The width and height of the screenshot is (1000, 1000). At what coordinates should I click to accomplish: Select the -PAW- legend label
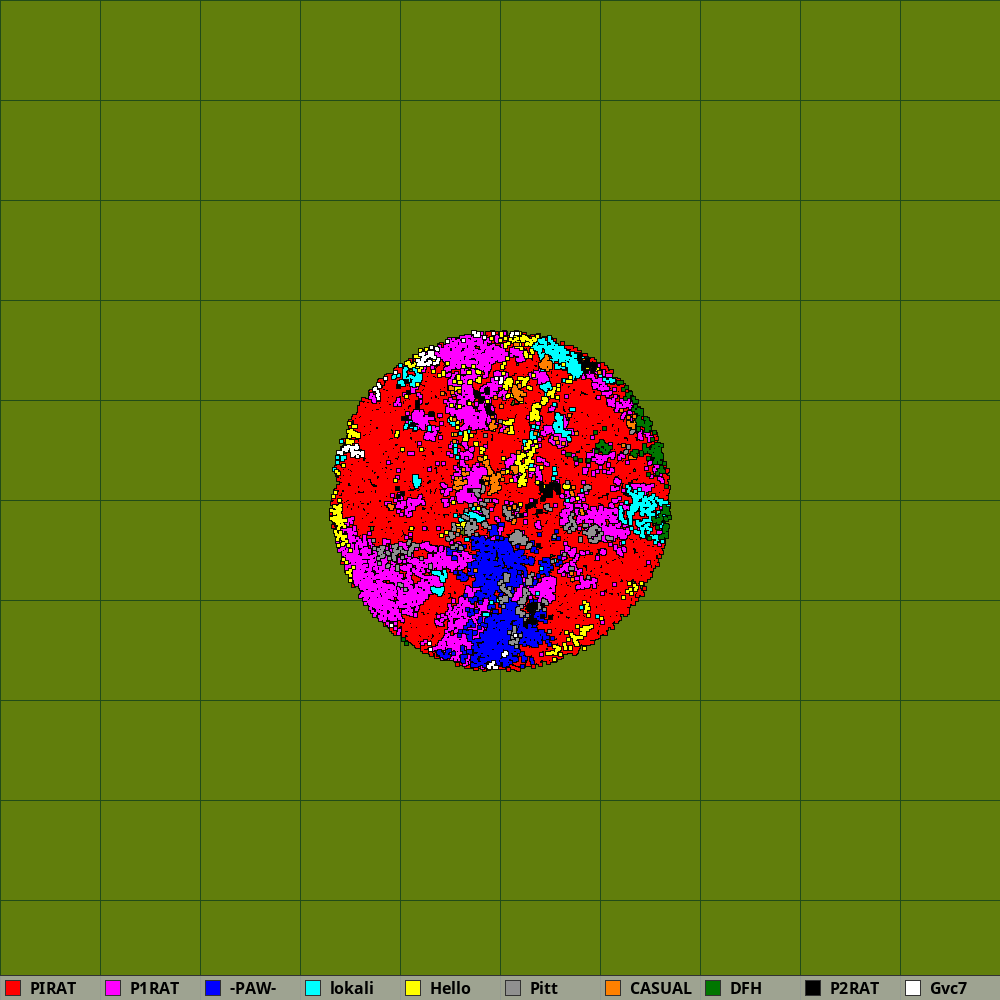[253, 989]
